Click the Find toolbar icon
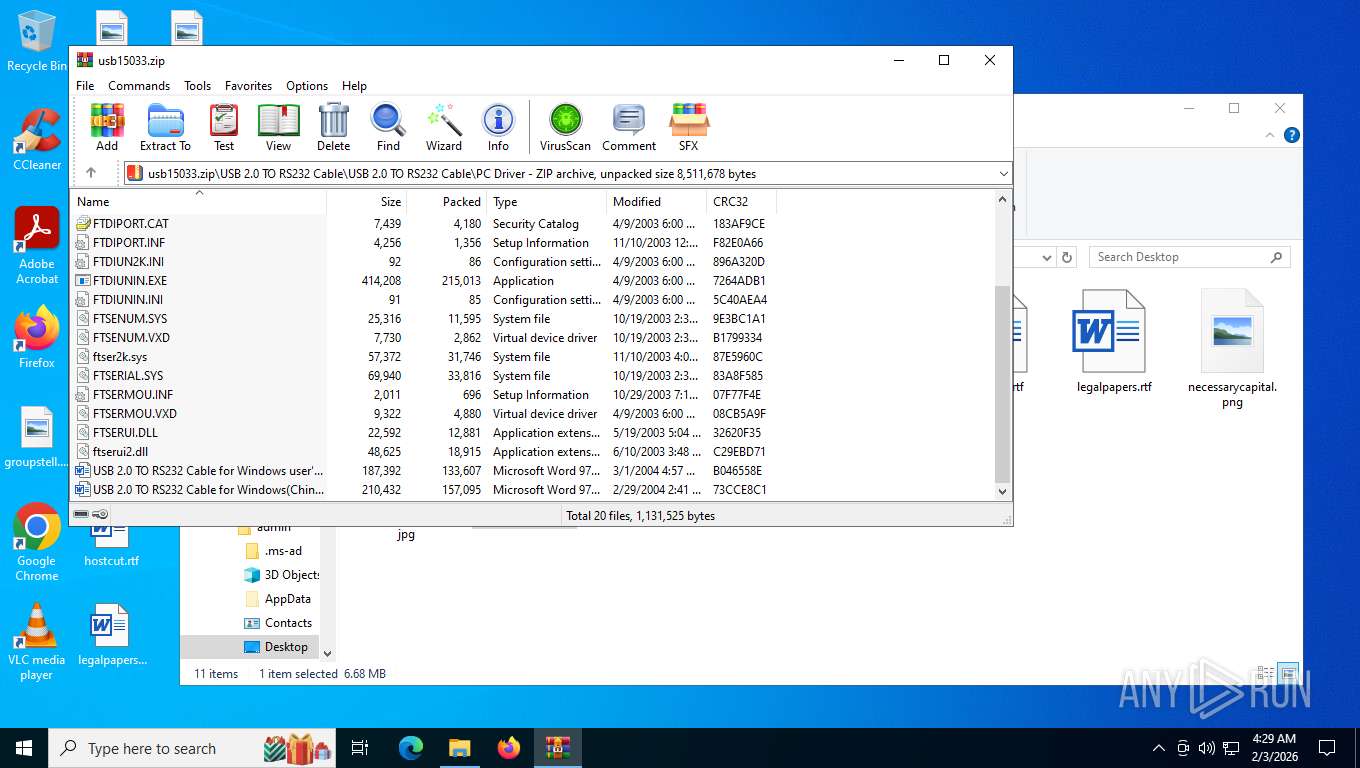This screenshot has width=1360, height=768. [x=388, y=127]
